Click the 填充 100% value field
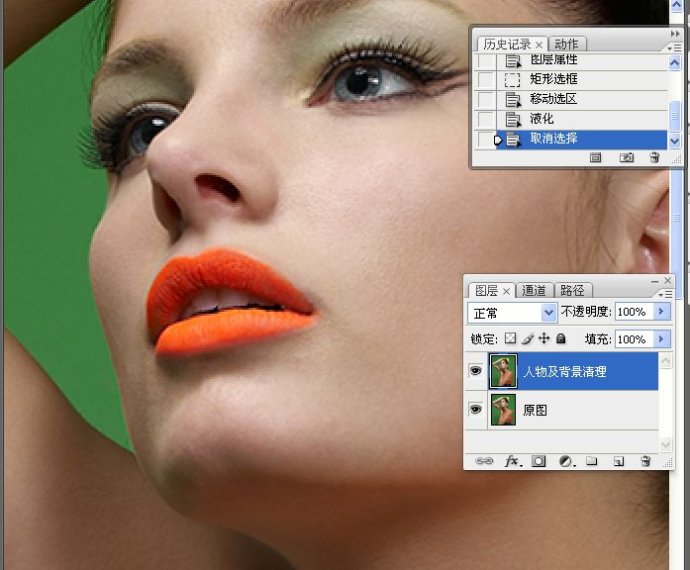 (634, 339)
